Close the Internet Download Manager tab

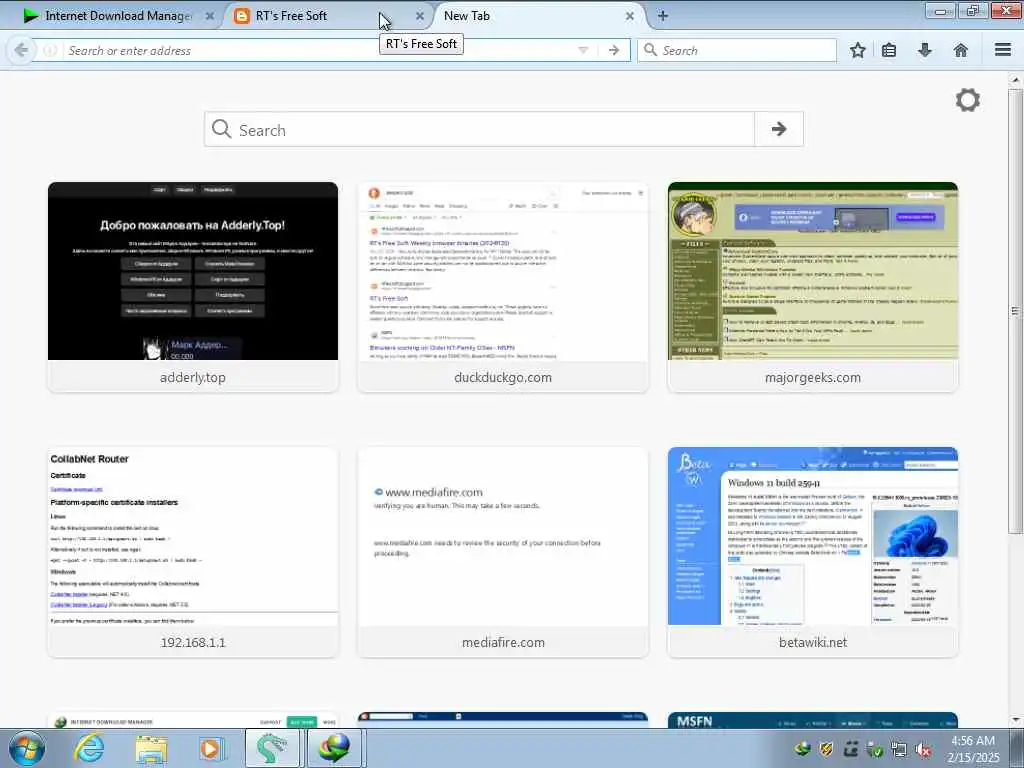[210, 16]
